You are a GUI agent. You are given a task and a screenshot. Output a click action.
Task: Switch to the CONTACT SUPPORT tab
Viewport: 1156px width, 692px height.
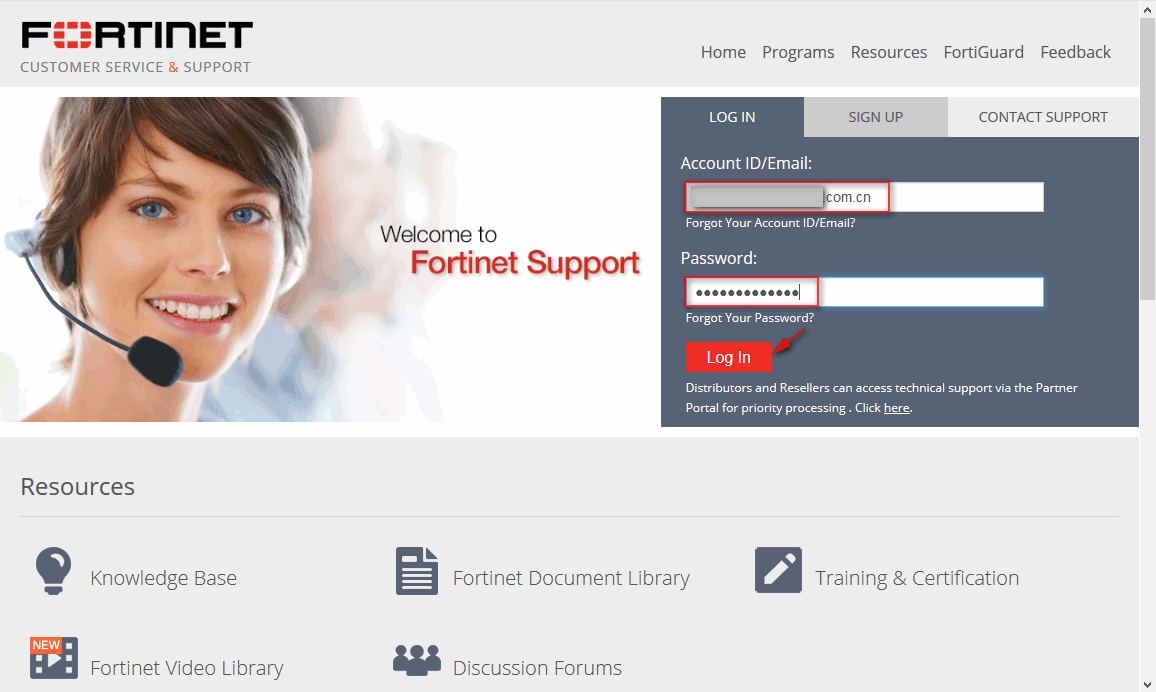tap(1042, 117)
